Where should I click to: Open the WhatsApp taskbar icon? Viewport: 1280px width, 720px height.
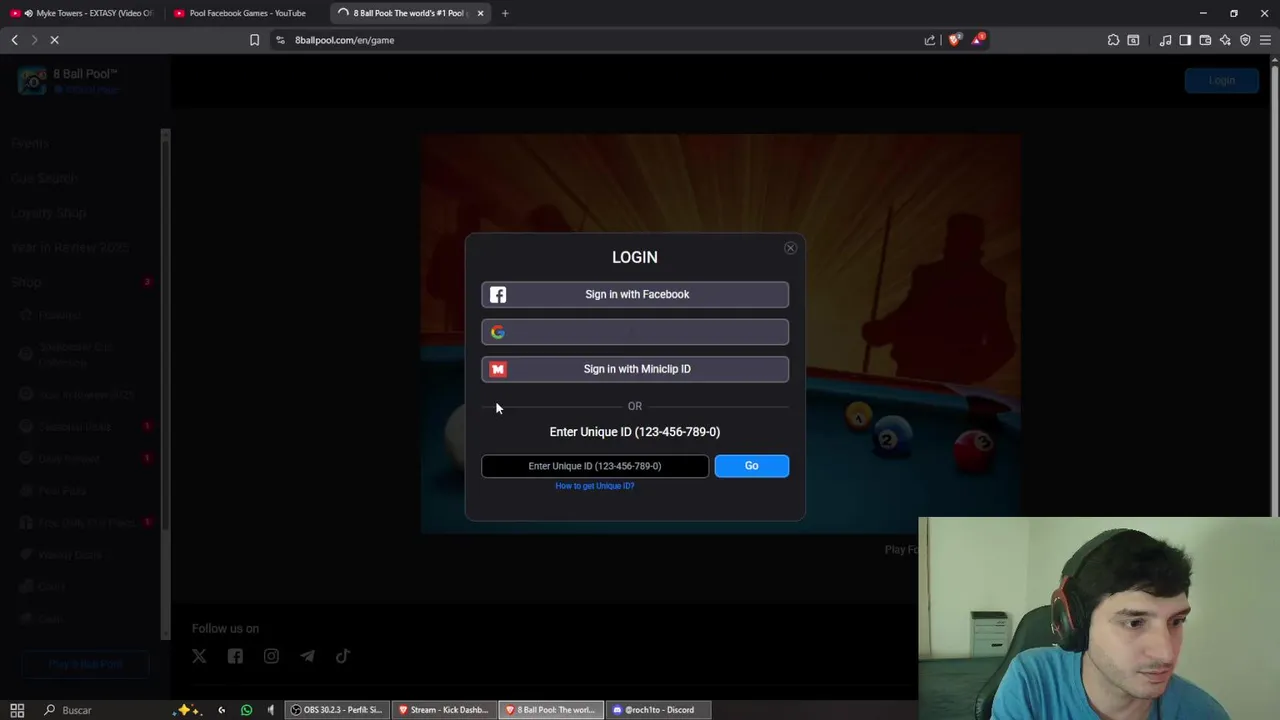pyautogui.click(x=247, y=710)
